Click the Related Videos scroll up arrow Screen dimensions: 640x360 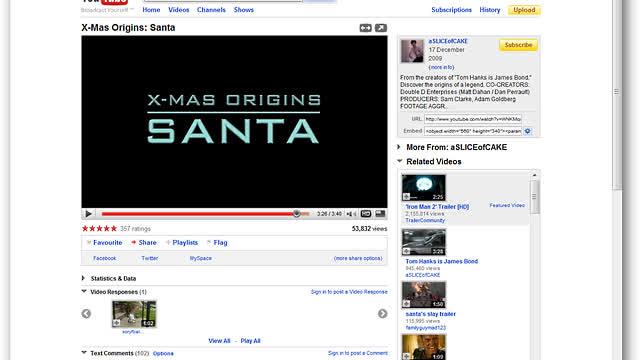click(x=534, y=175)
